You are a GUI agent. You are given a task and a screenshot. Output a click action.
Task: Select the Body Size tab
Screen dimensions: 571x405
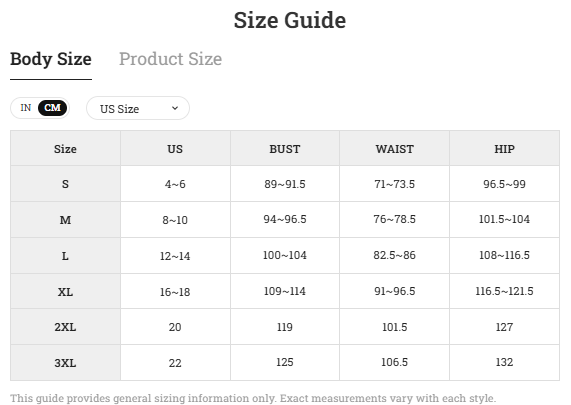pyautogui.click(x=51, y=59)
